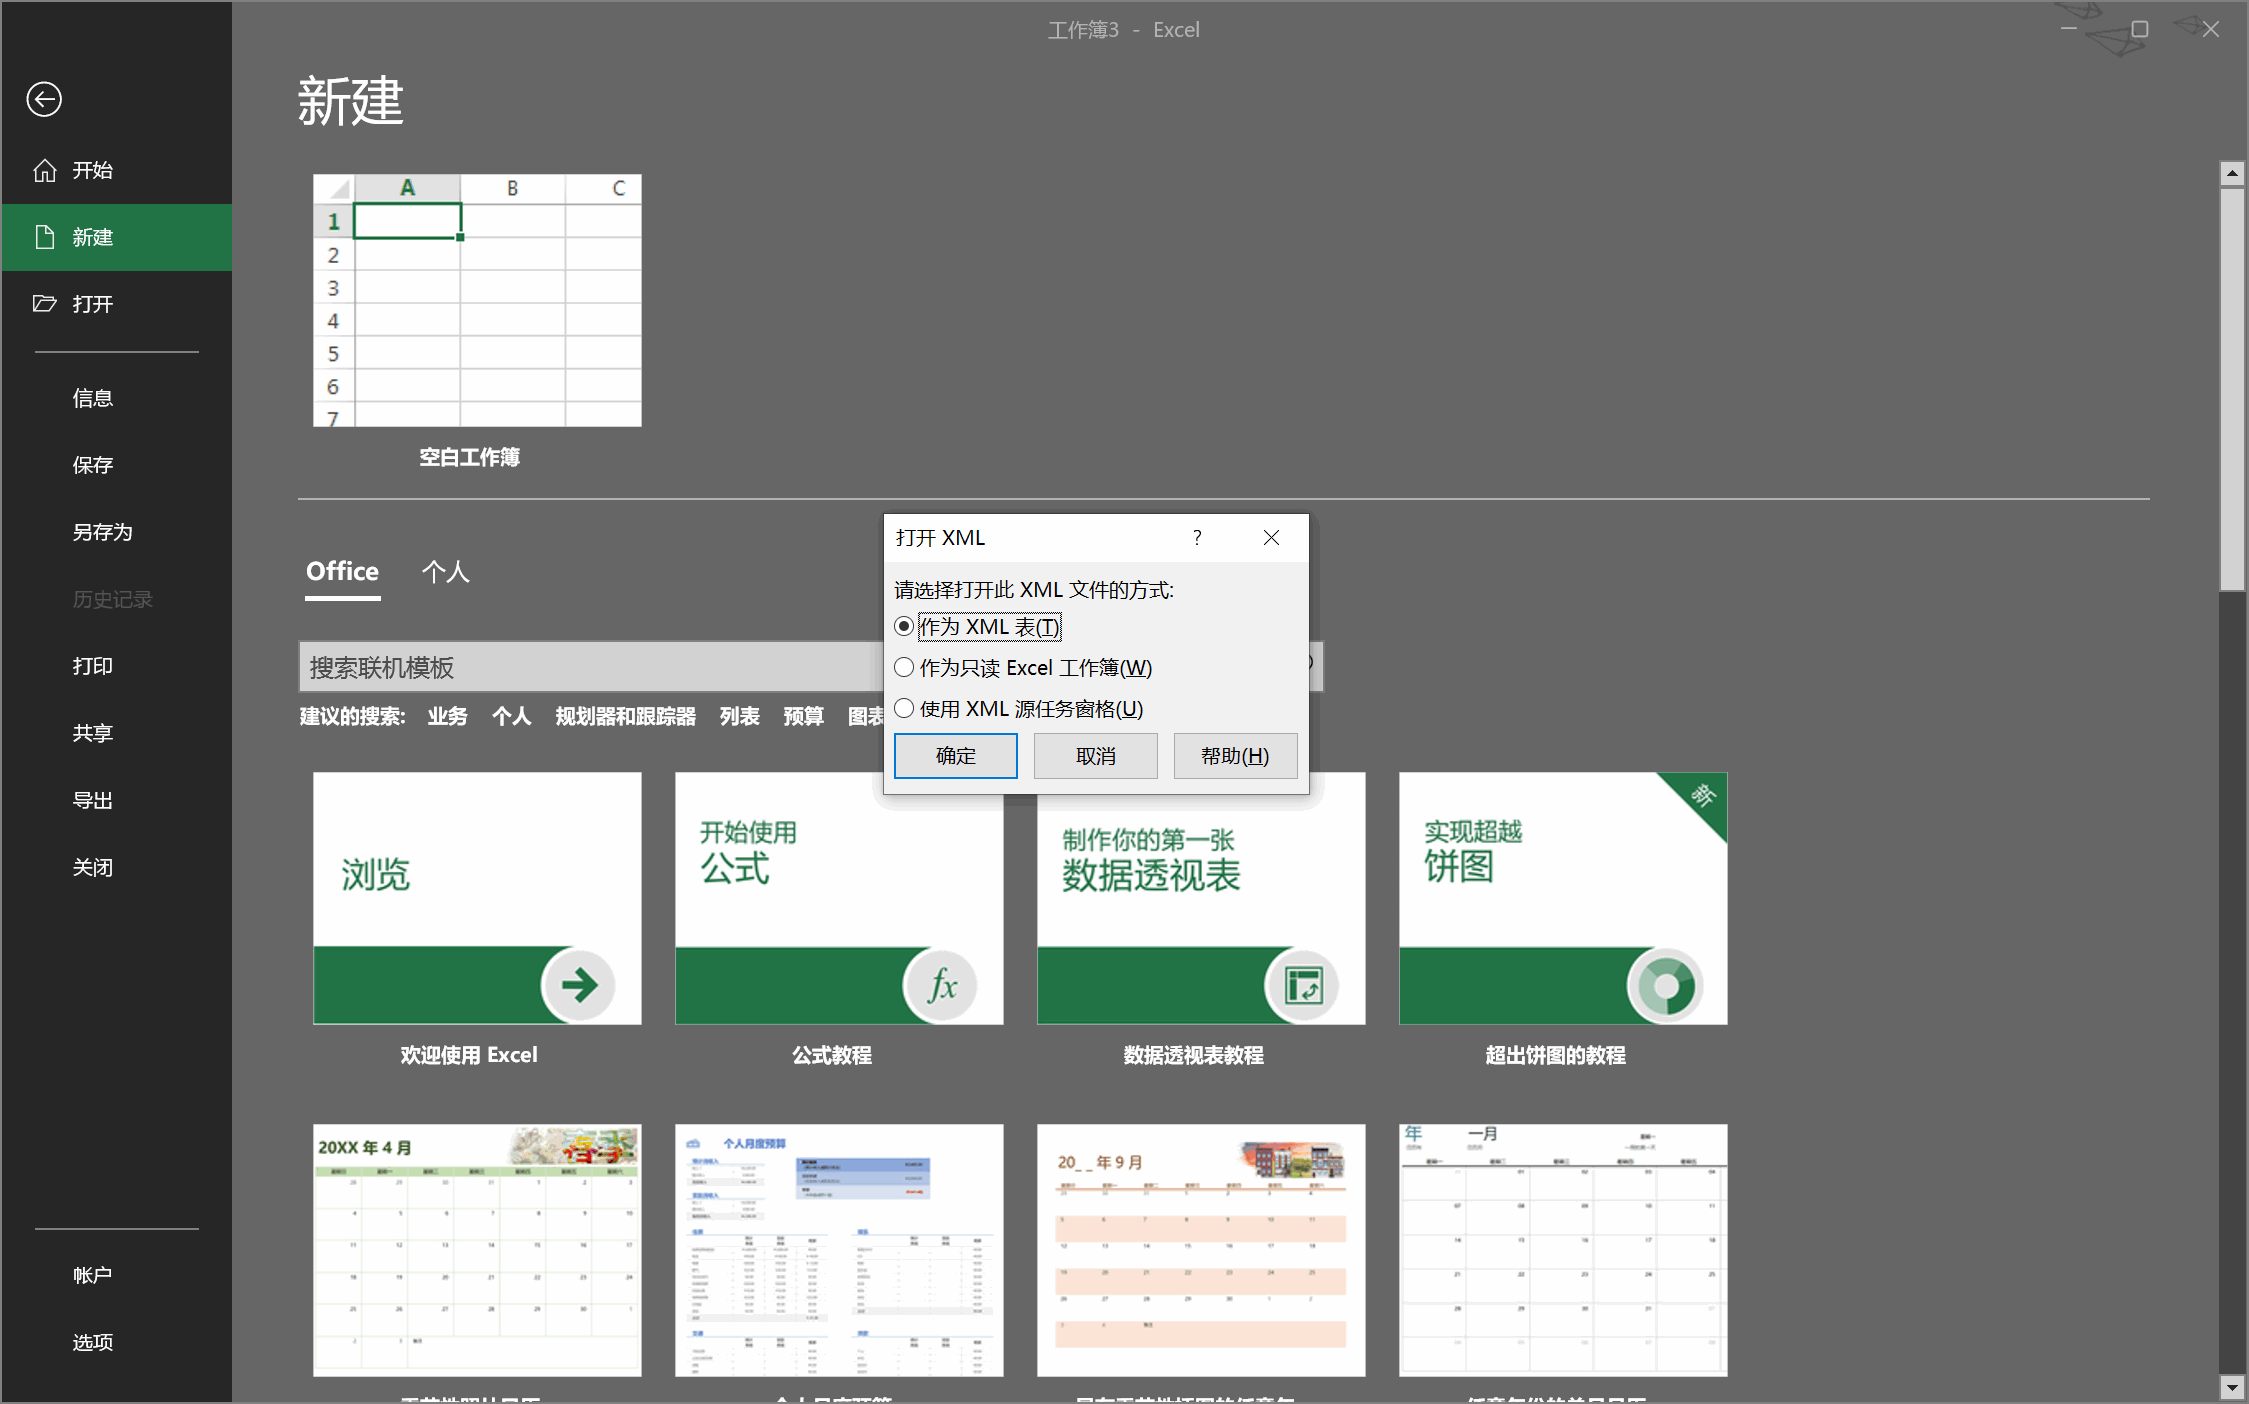
Task: Choose 保存 from the sidebar
Action: (x=117, y=465)
